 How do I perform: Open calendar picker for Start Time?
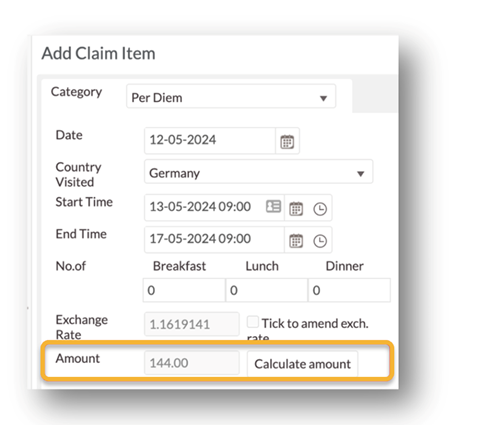[296, 209]
